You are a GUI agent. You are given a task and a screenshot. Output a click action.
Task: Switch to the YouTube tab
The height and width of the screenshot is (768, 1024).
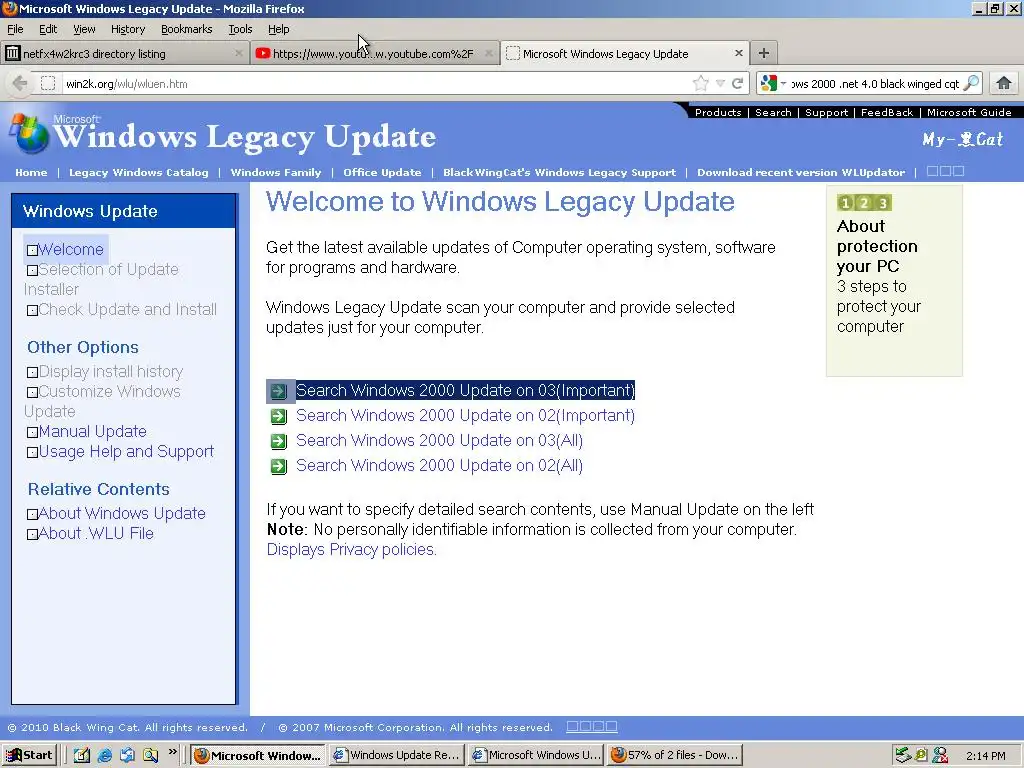(374, 54)
